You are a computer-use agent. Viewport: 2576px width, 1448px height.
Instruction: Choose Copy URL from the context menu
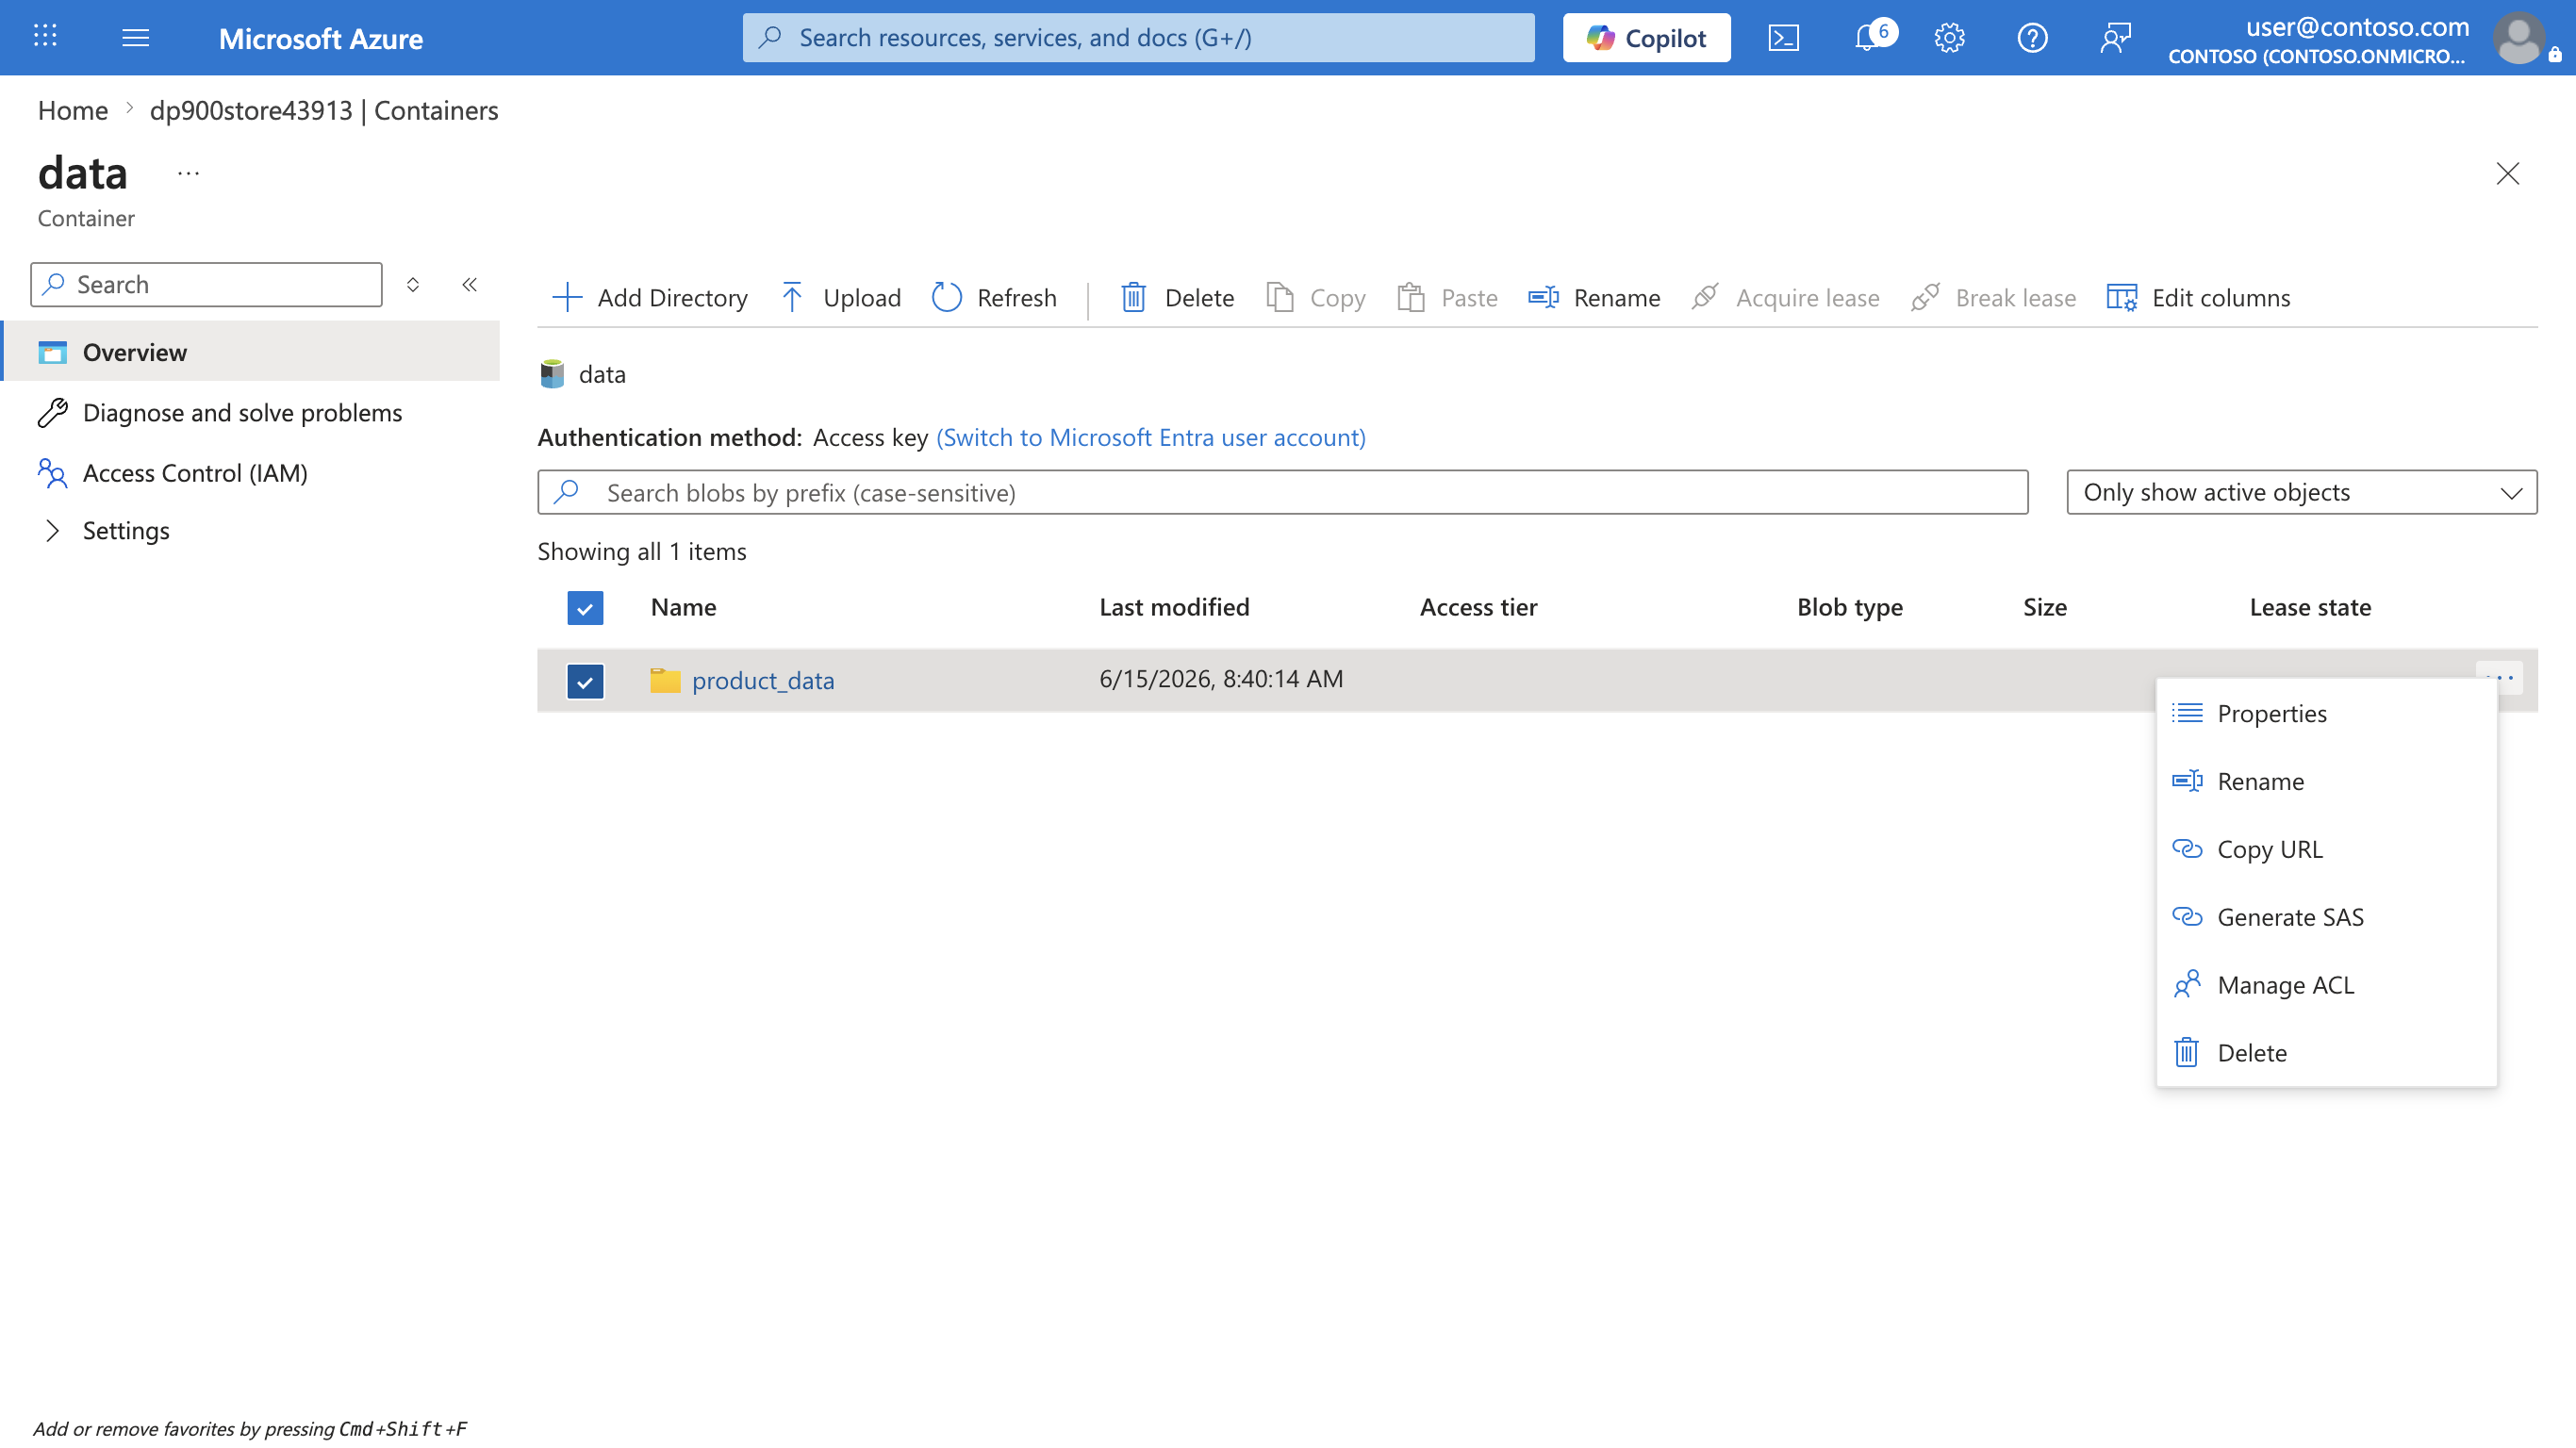tap(2326, 849)
